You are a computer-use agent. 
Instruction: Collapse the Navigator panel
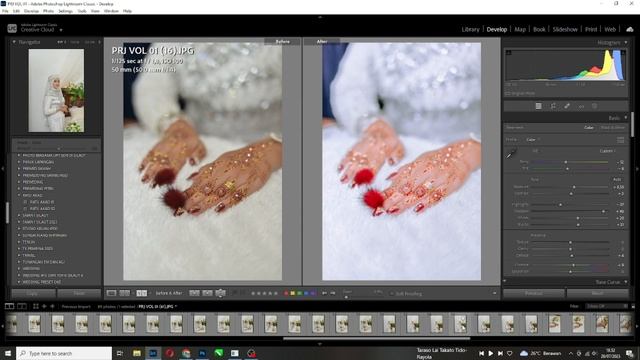point(14,42)
